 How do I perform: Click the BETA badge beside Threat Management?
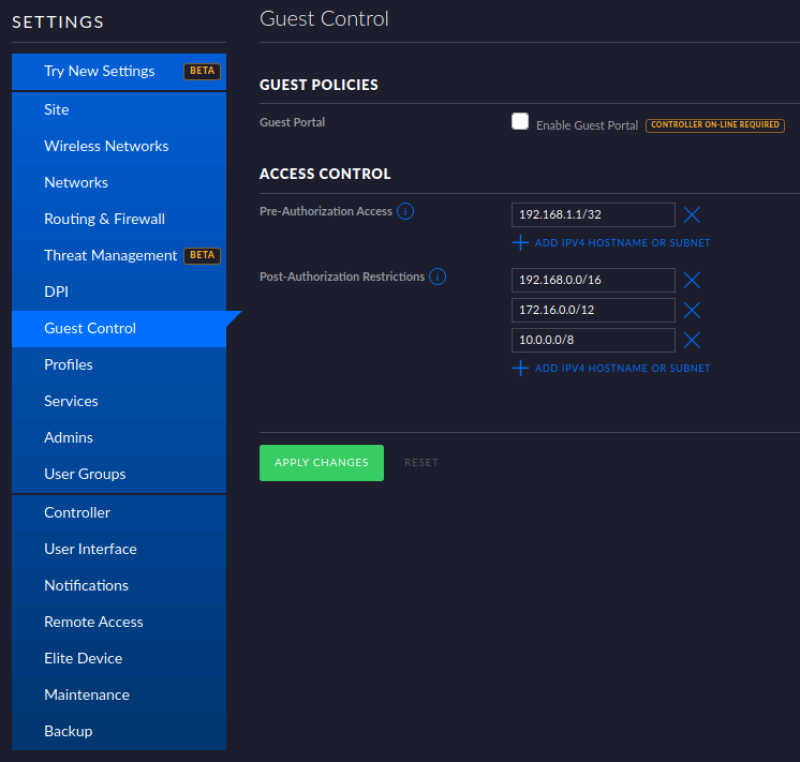pos(202,255)
